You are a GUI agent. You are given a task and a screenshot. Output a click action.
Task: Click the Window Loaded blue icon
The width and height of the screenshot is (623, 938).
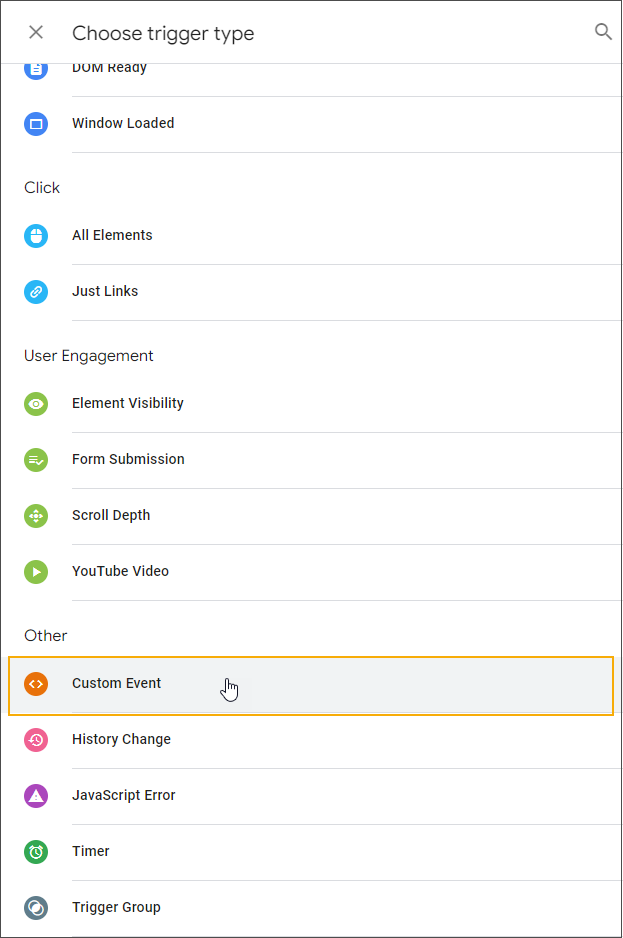[x=36, y=124]
